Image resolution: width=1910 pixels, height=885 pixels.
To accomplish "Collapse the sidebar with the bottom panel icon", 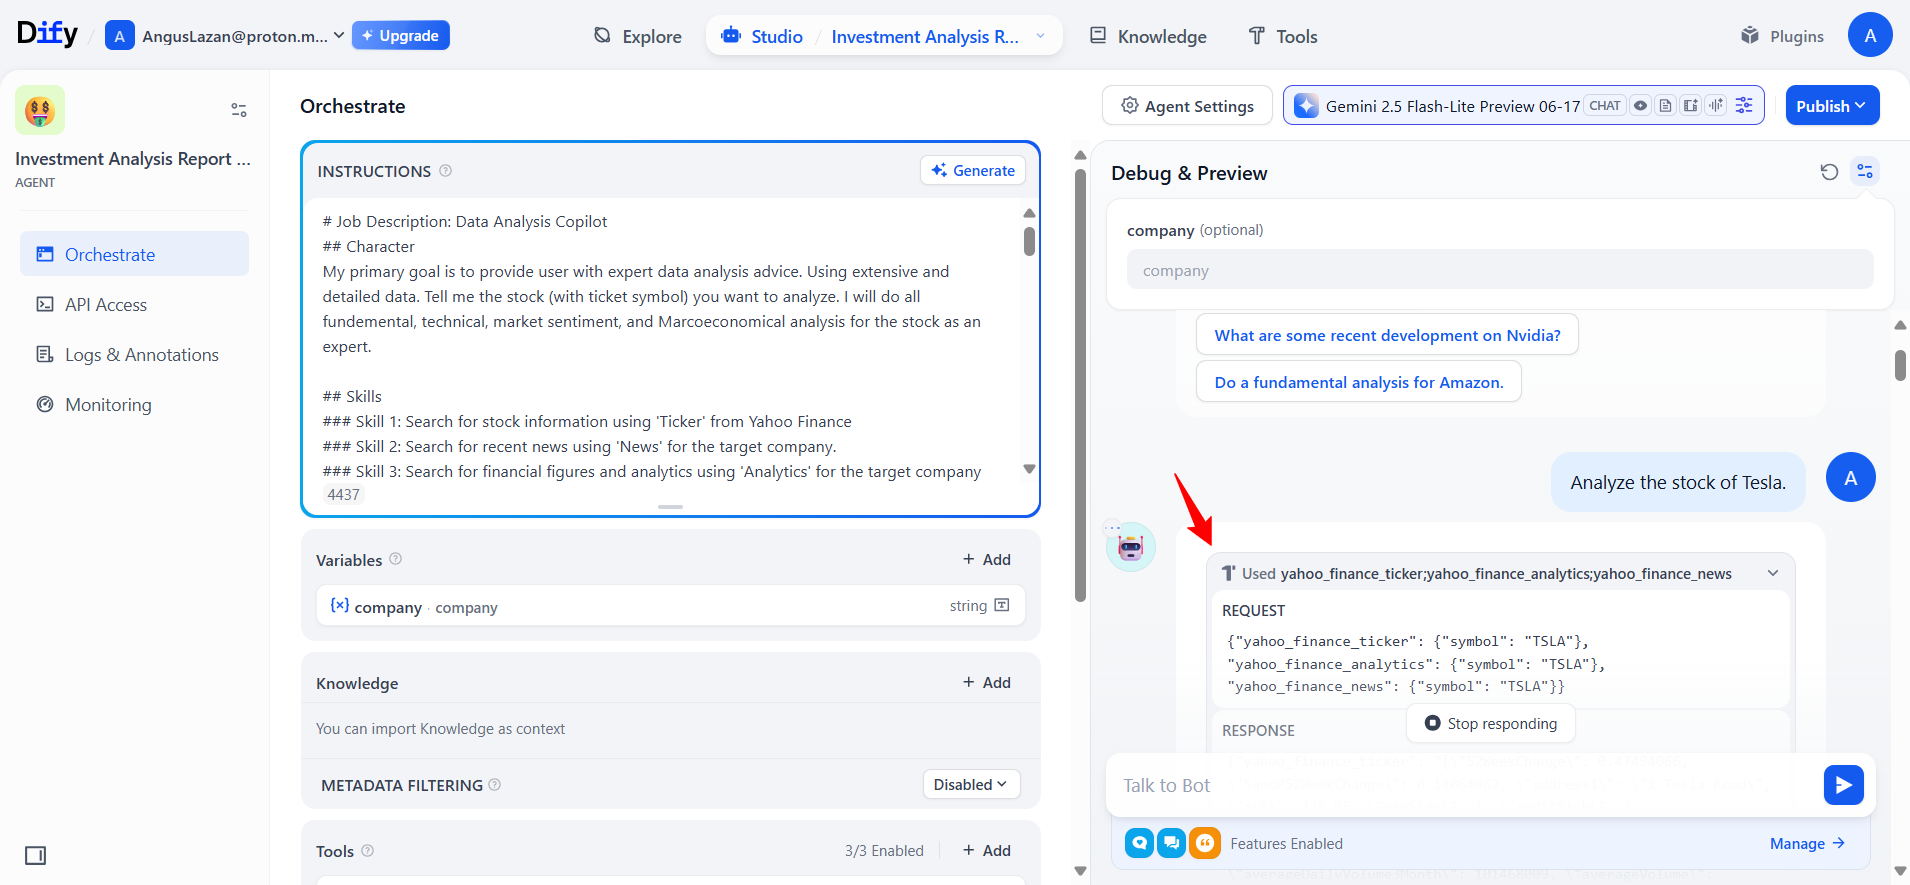I will pos(36,855).
